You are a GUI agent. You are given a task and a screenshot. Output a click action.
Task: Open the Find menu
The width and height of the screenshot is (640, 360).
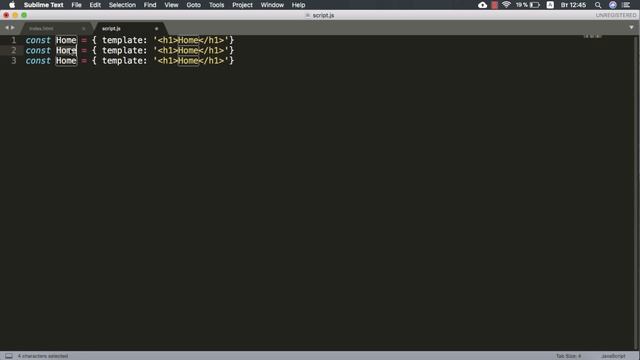coord(150,5)
